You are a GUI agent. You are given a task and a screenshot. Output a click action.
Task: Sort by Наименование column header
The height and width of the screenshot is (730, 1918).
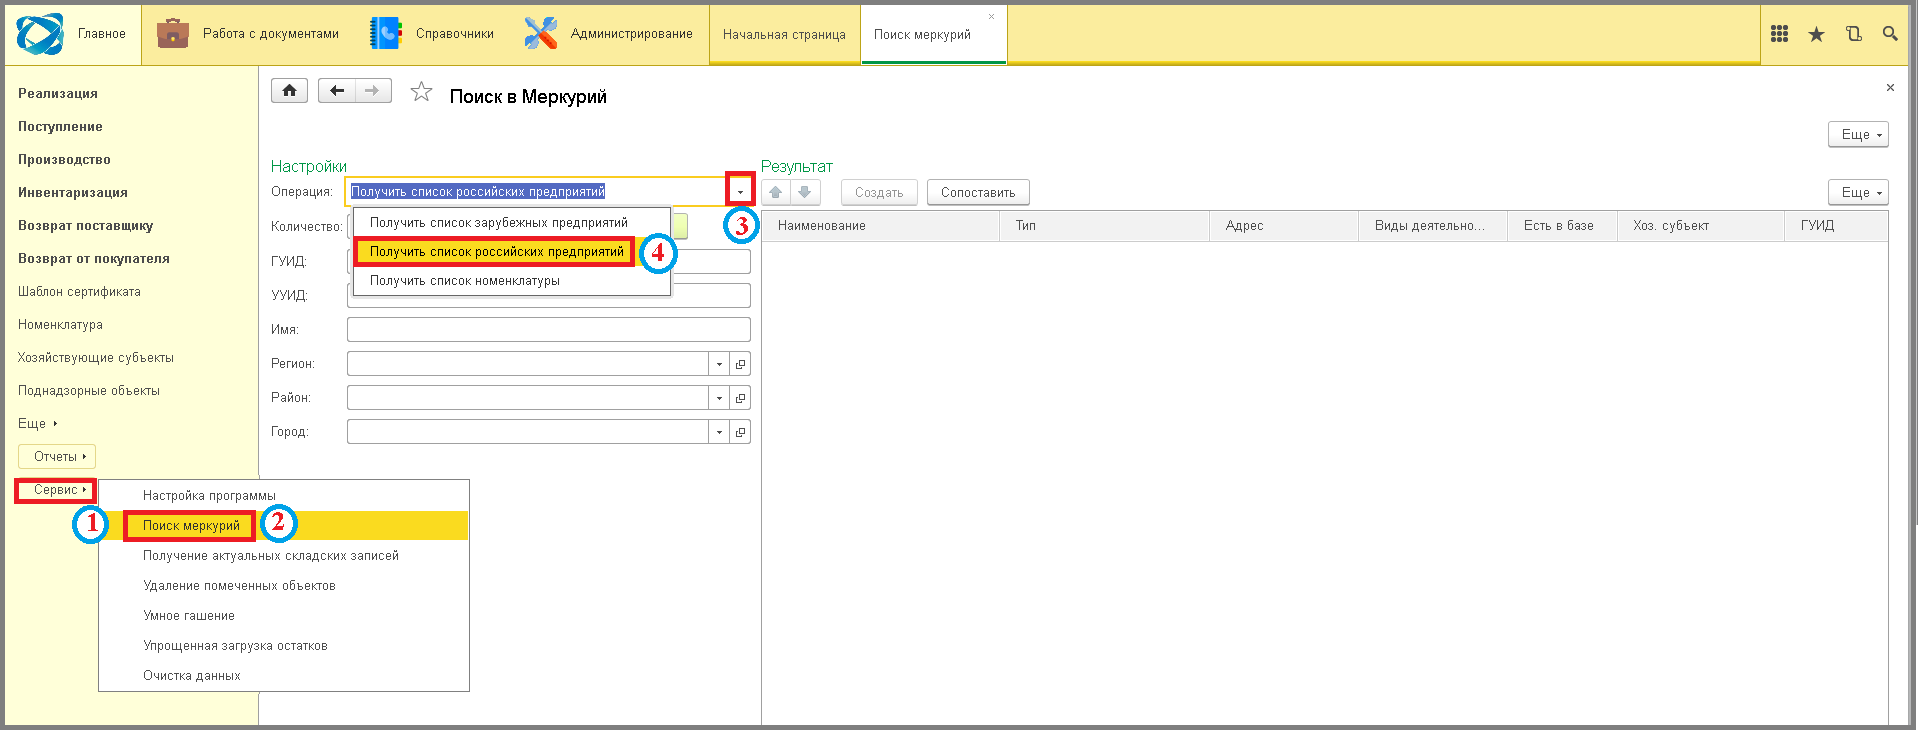(x=881, y=226)
